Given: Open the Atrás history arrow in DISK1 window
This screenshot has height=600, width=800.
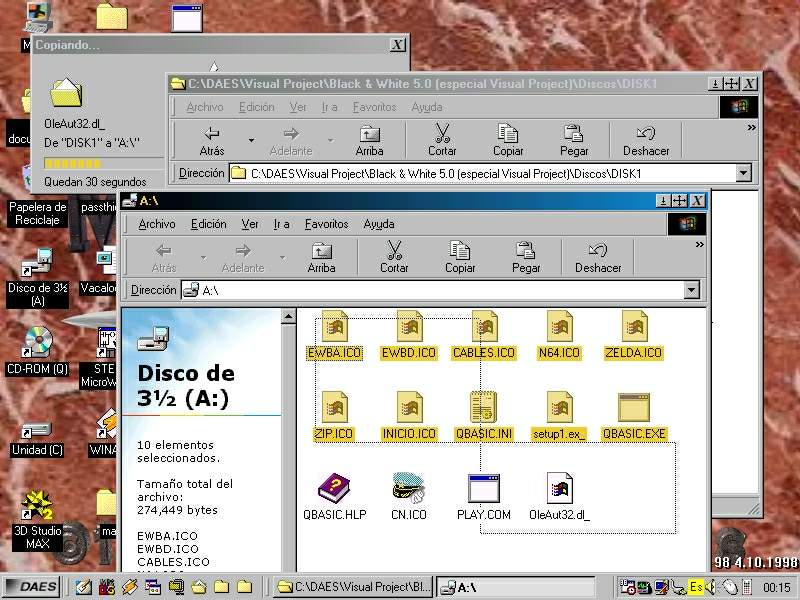Looking at the screenshot, I should click(251, 140).
